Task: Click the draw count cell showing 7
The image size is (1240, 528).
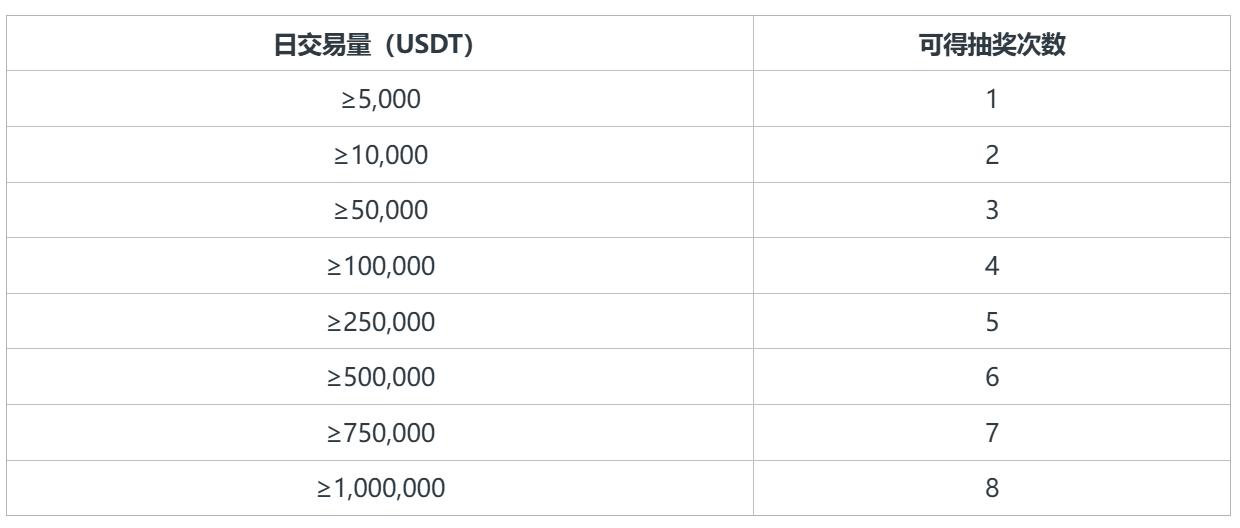Action: pyautogui.click(x=990, y=433)
